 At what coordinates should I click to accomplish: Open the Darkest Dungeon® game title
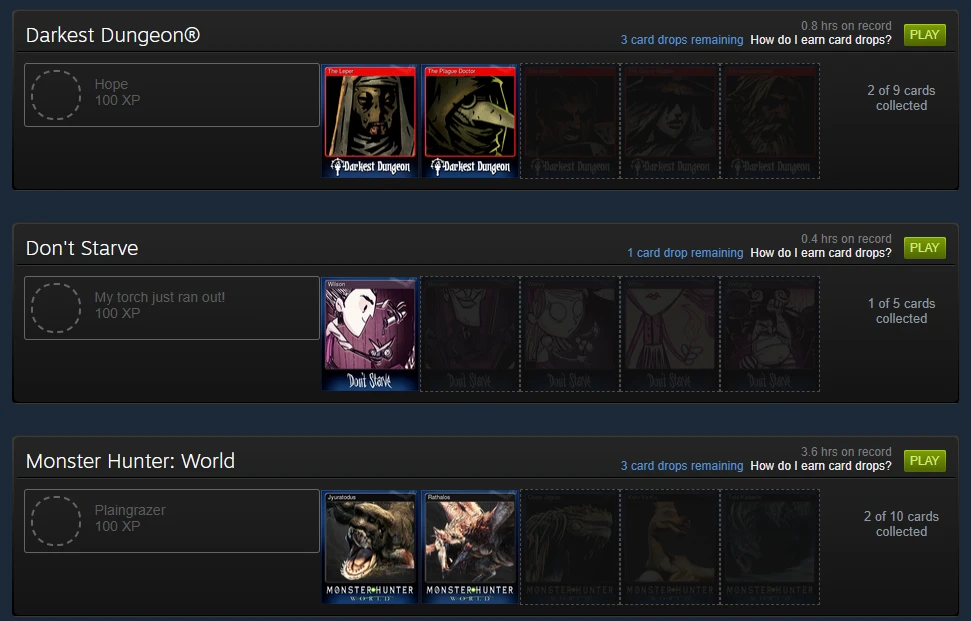[113, 35]
